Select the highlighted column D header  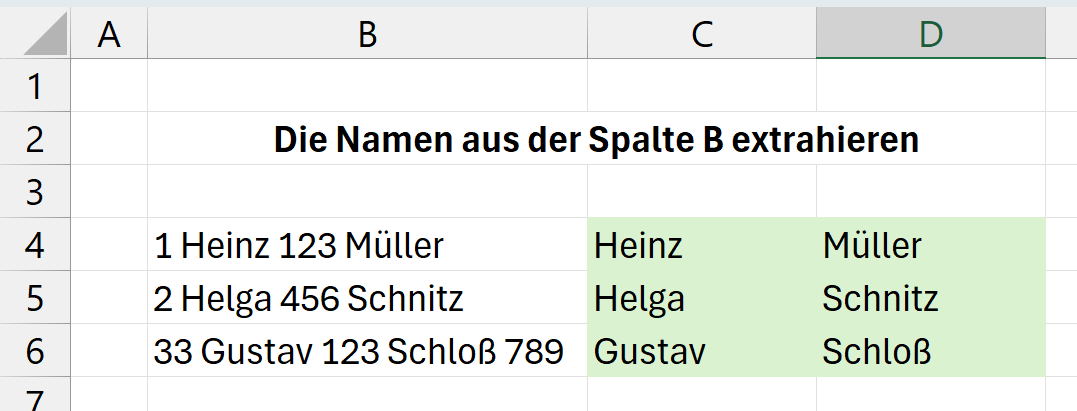coord(930,34)
